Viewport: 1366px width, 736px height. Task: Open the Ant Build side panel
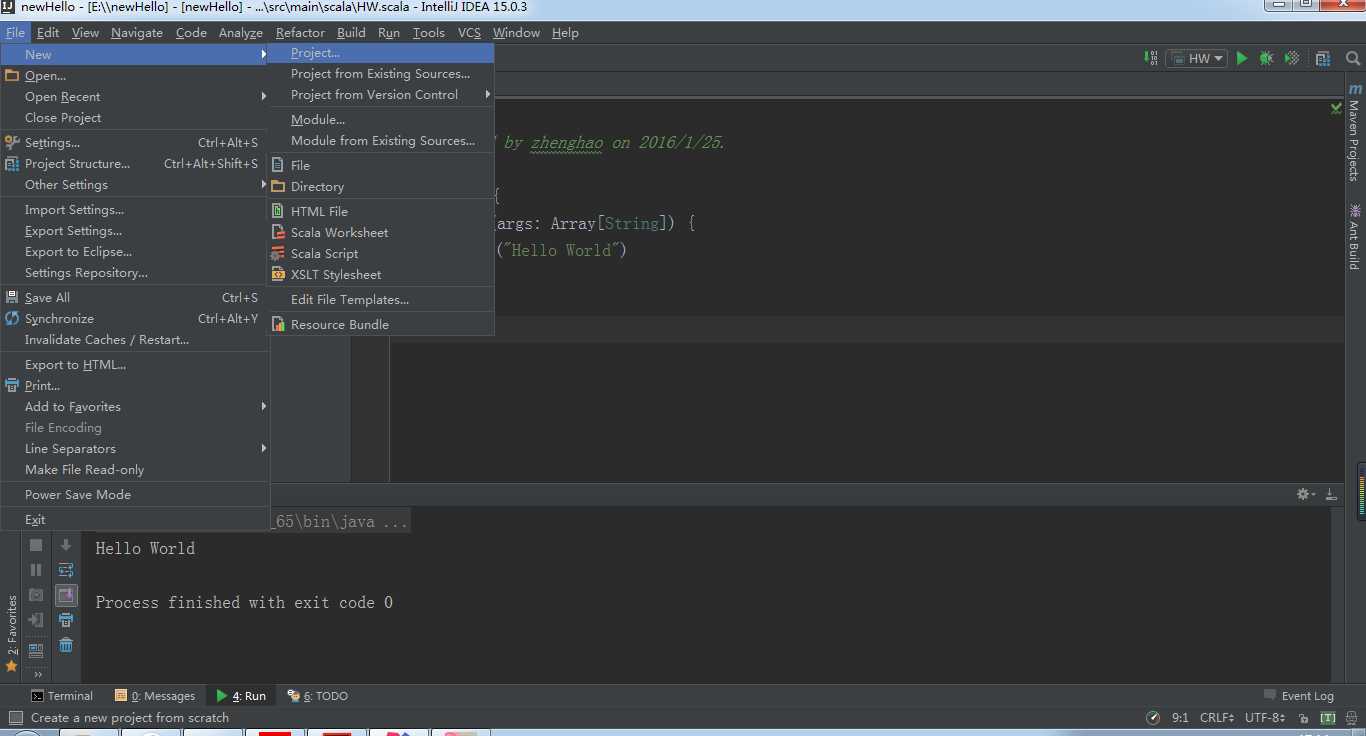[x=1354, y=236]
